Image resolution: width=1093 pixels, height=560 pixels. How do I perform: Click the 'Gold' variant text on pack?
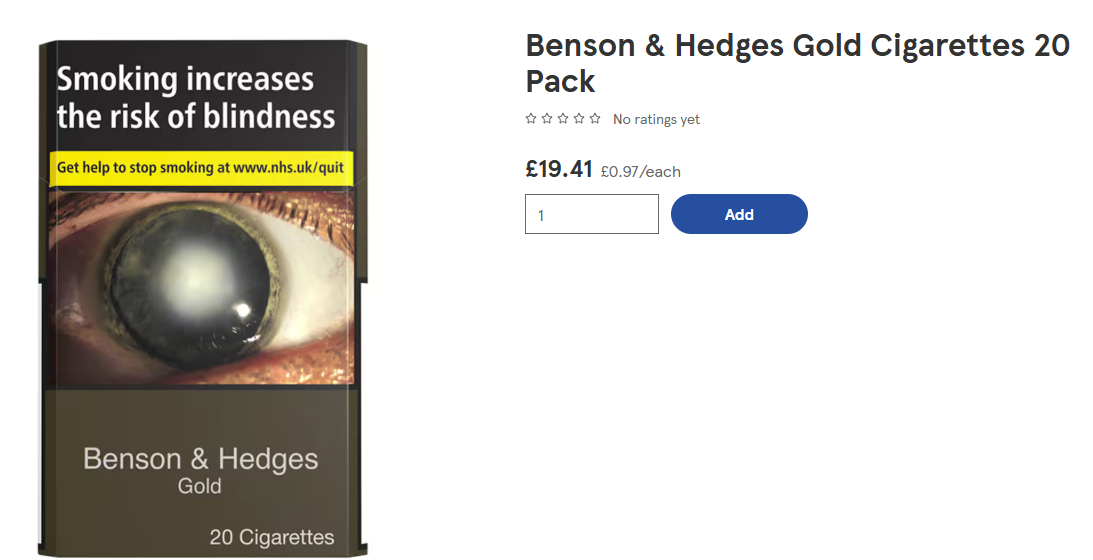click(x=199, y=486)
